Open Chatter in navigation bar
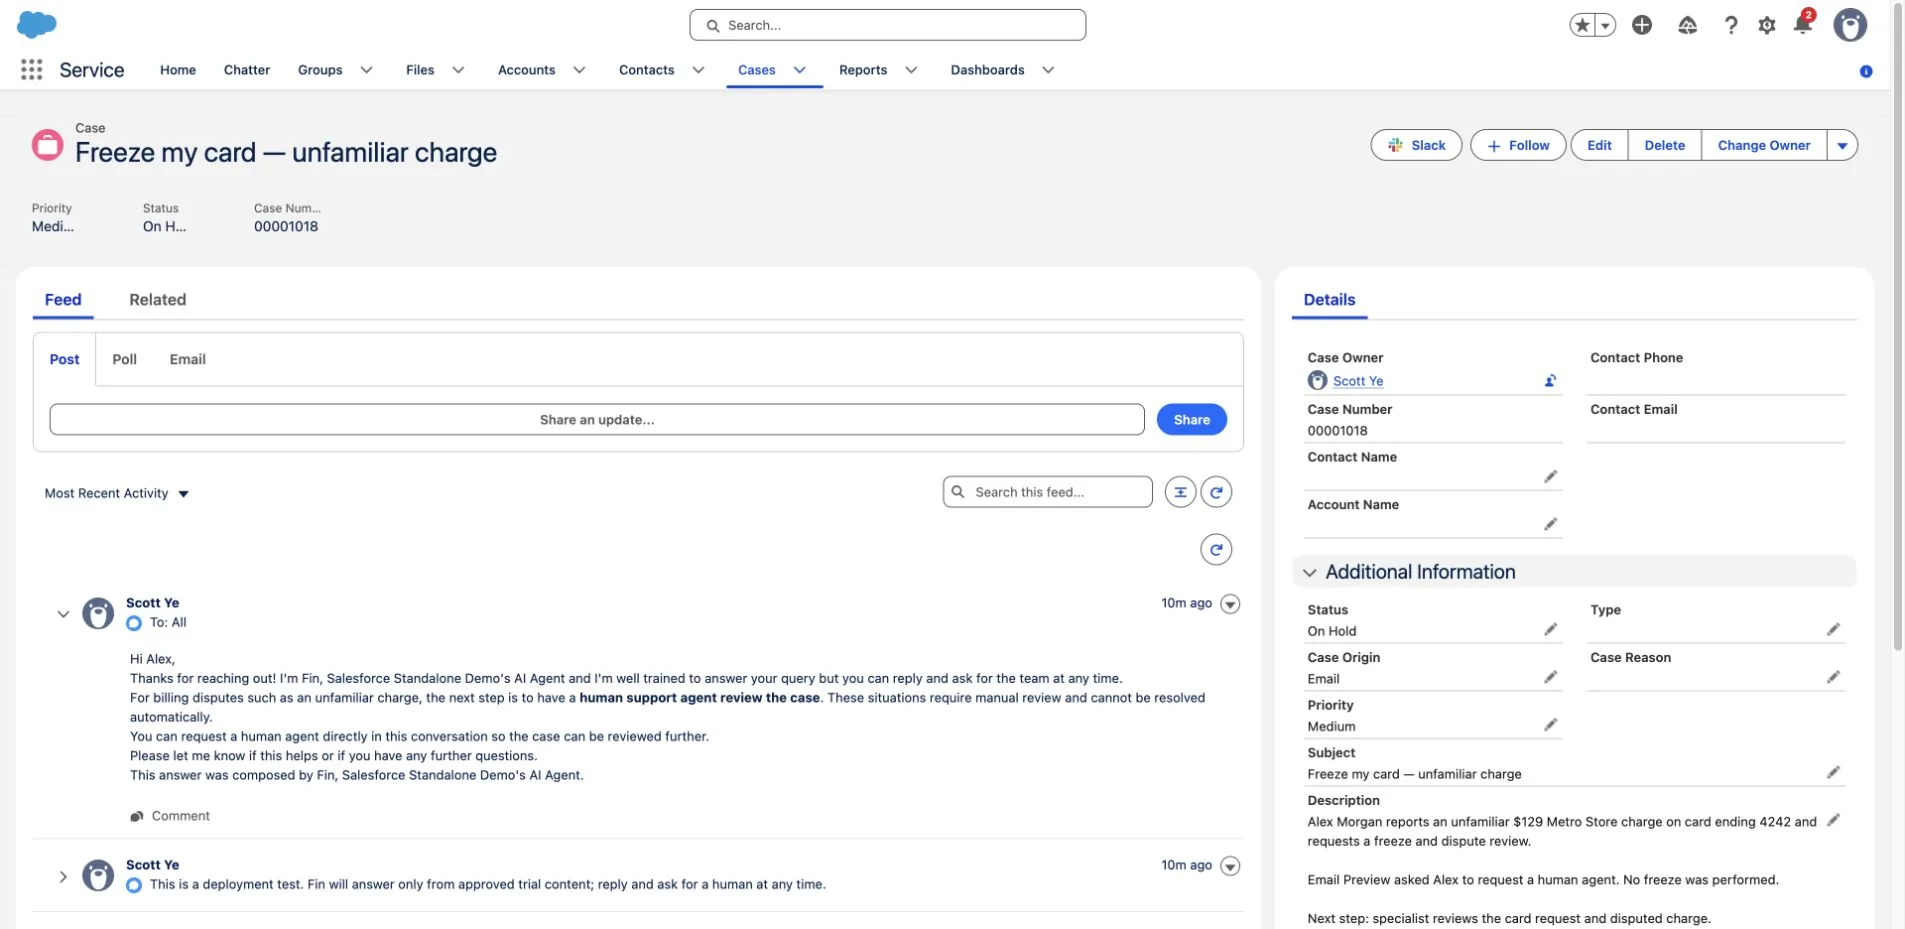 click(247, 70)
